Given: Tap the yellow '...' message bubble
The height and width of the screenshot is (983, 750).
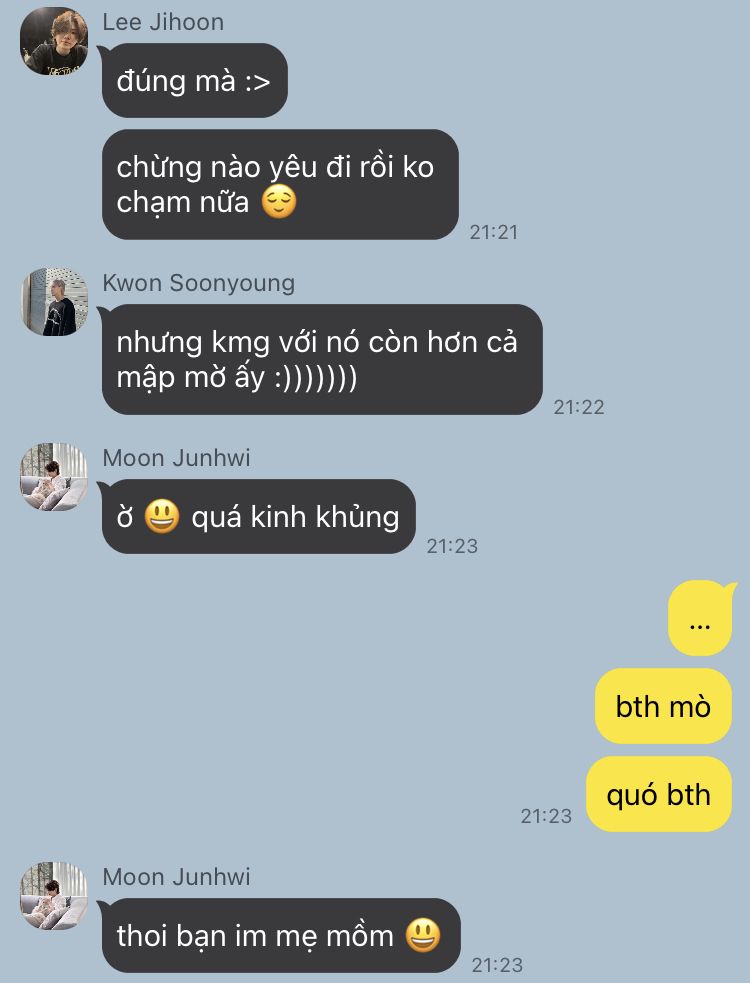Looking at the screenshot, I should point(700,619).
